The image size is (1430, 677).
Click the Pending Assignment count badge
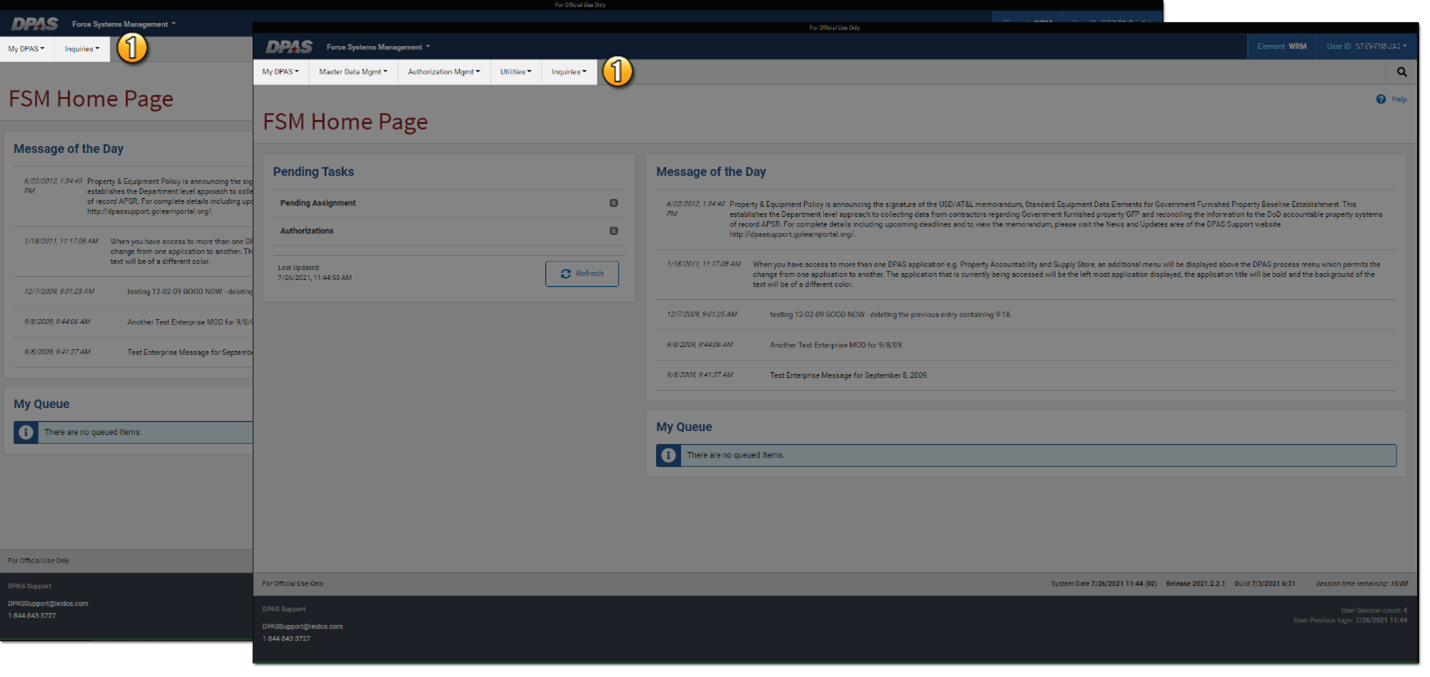(x=613, y=203)
